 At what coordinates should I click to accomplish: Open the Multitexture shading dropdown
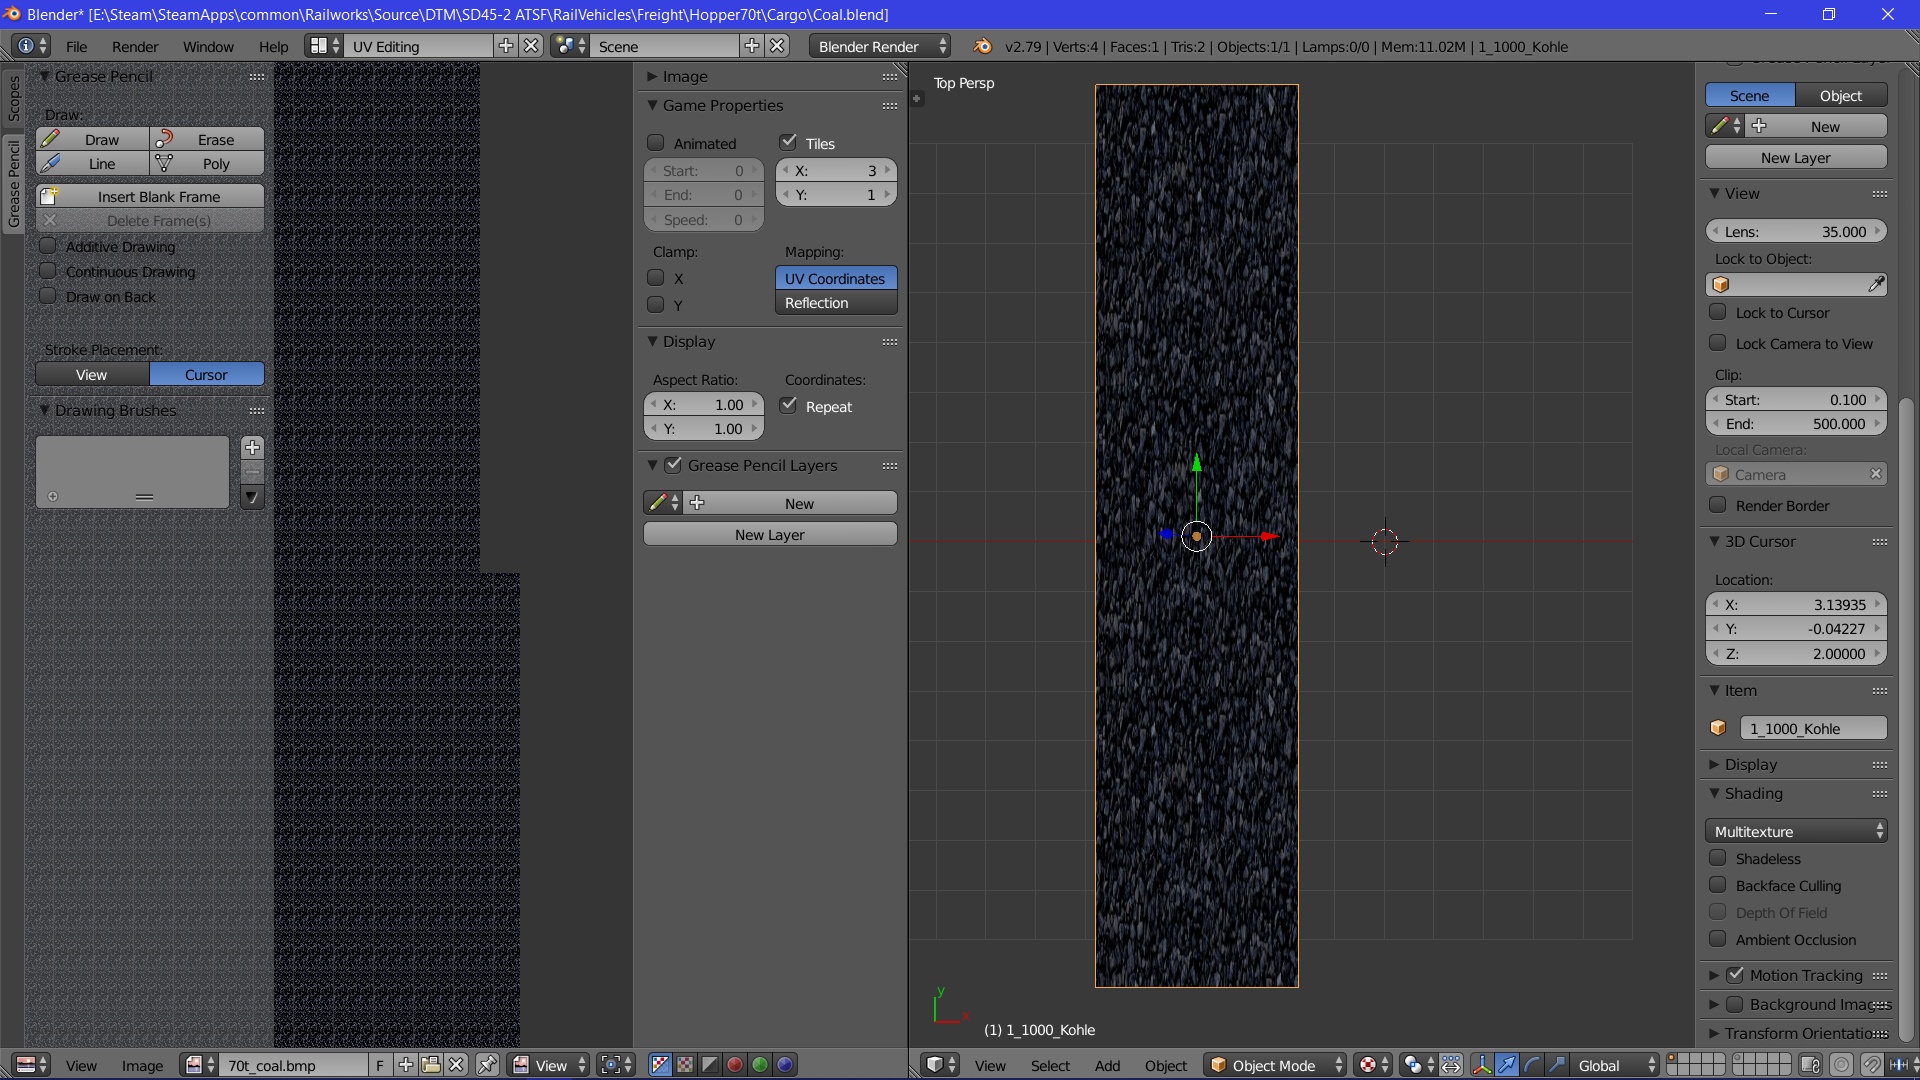(x=1796, y=831)
